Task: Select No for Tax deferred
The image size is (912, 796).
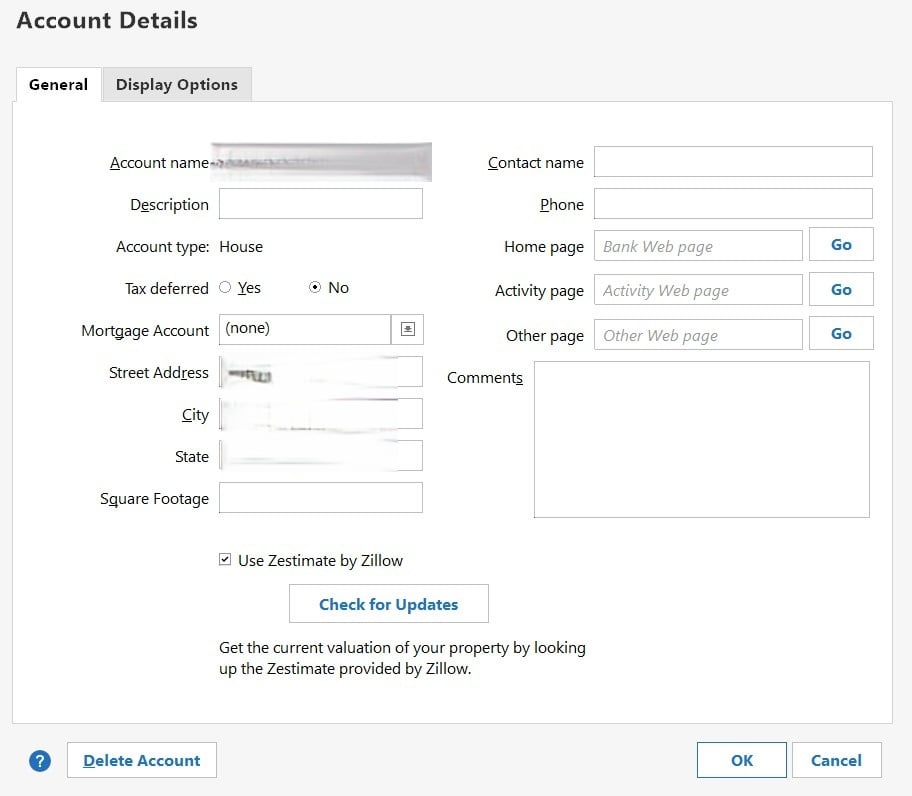Action: [315, 288]
